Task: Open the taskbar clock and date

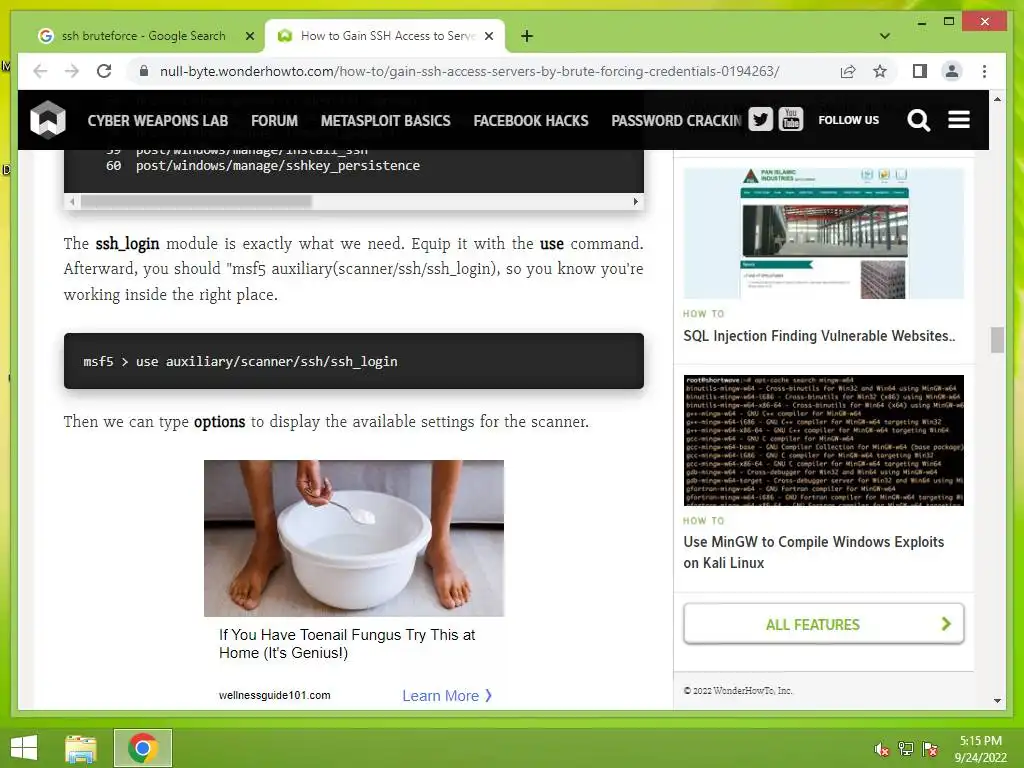Action: pos(980,749)
